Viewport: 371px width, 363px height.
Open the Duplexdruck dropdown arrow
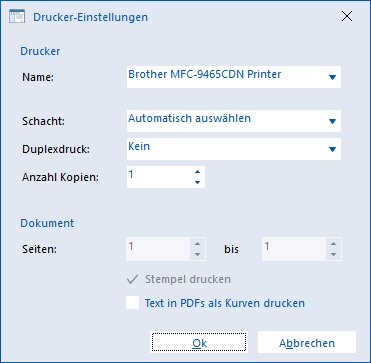[332, 149]
